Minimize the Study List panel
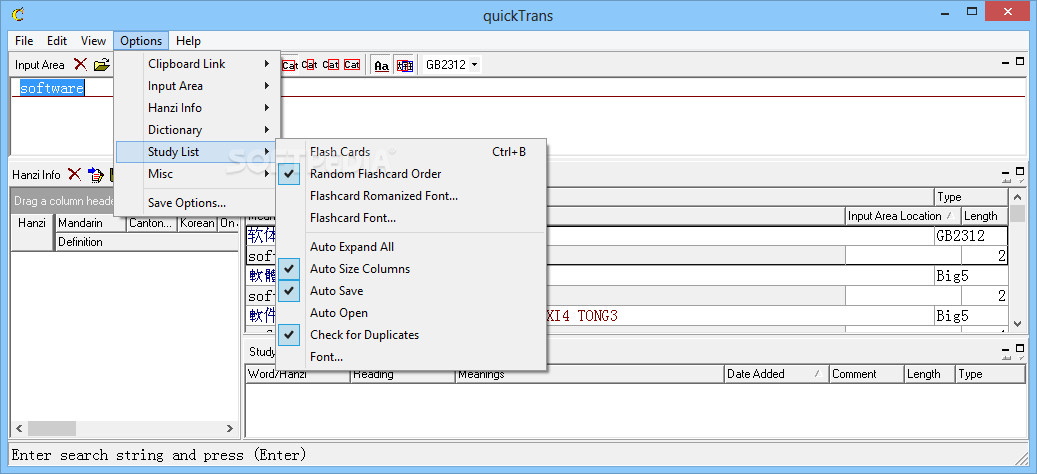Image resolution: width=1037 pixels, height=474 pixels. click(1007, 348)
